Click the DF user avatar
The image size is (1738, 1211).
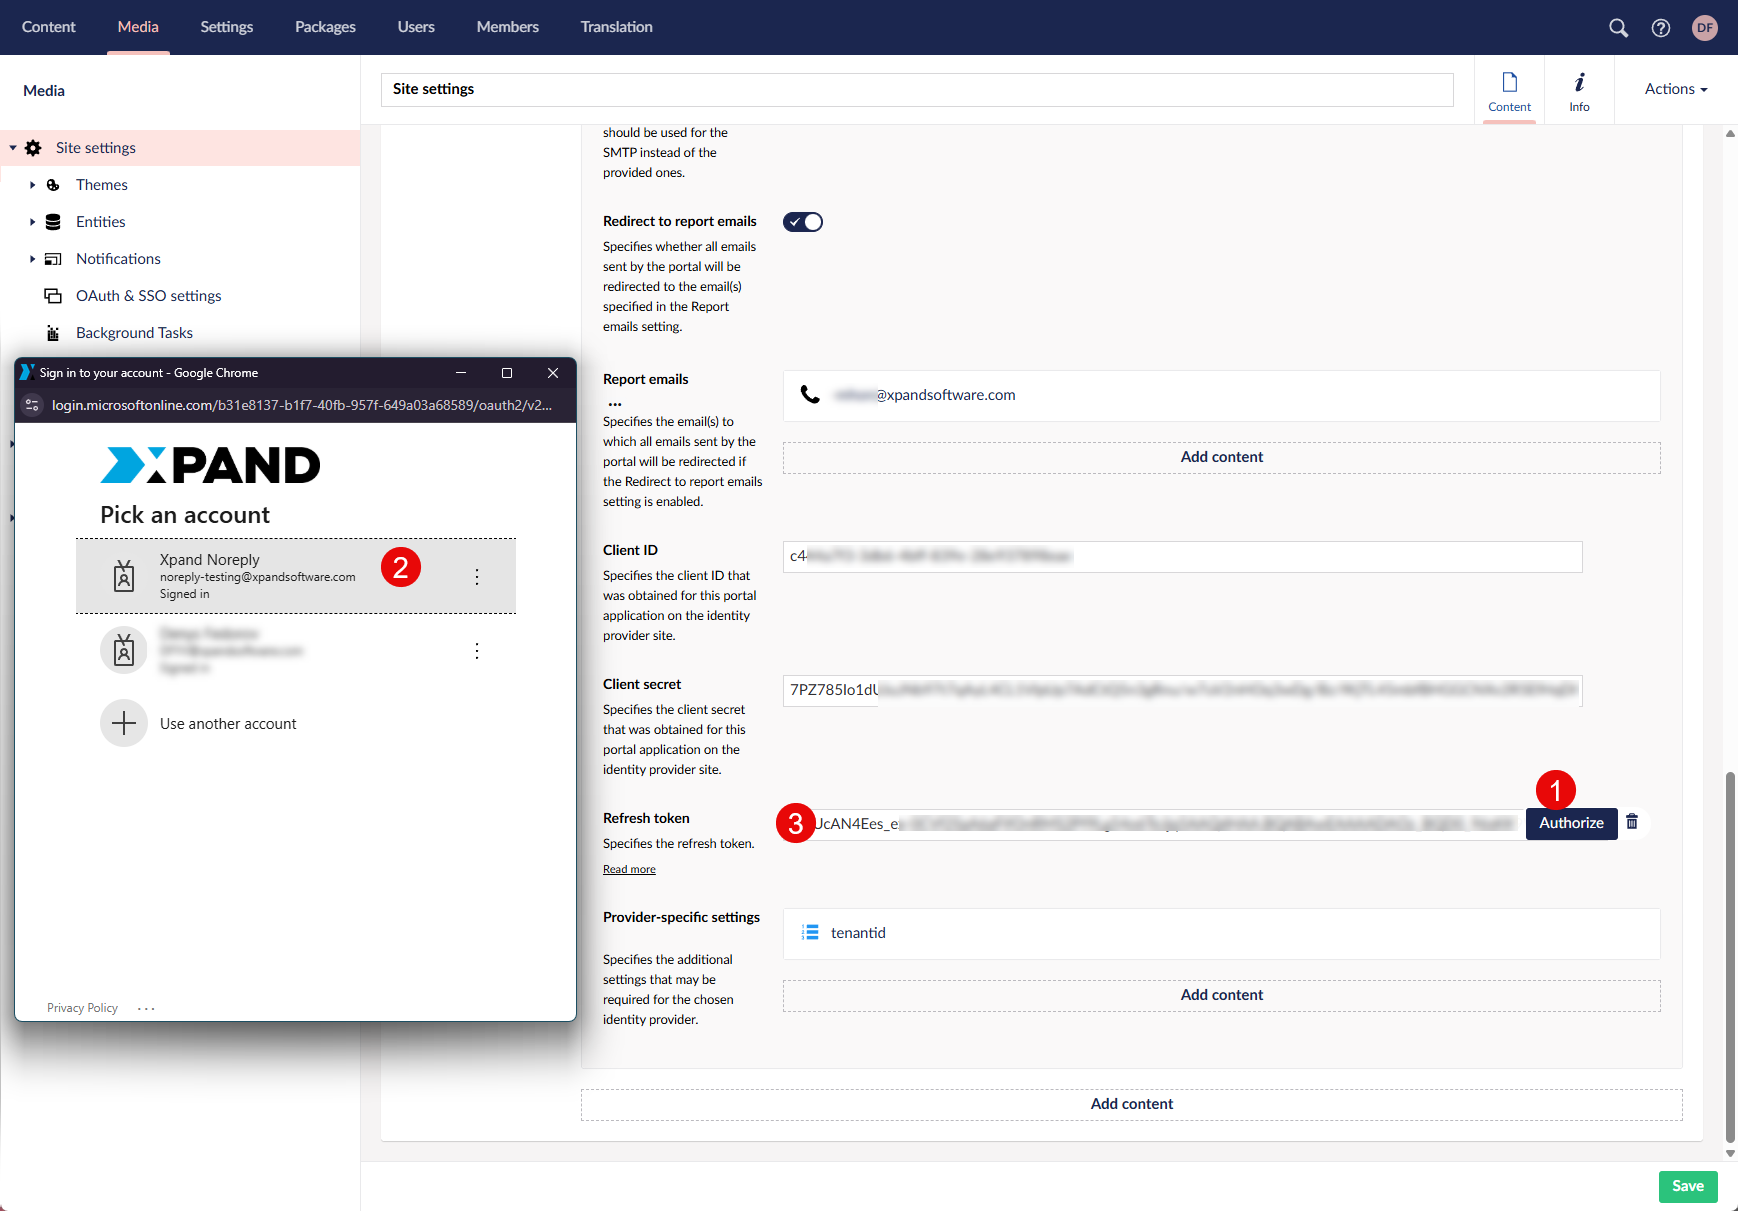(x=1705, y=28)
